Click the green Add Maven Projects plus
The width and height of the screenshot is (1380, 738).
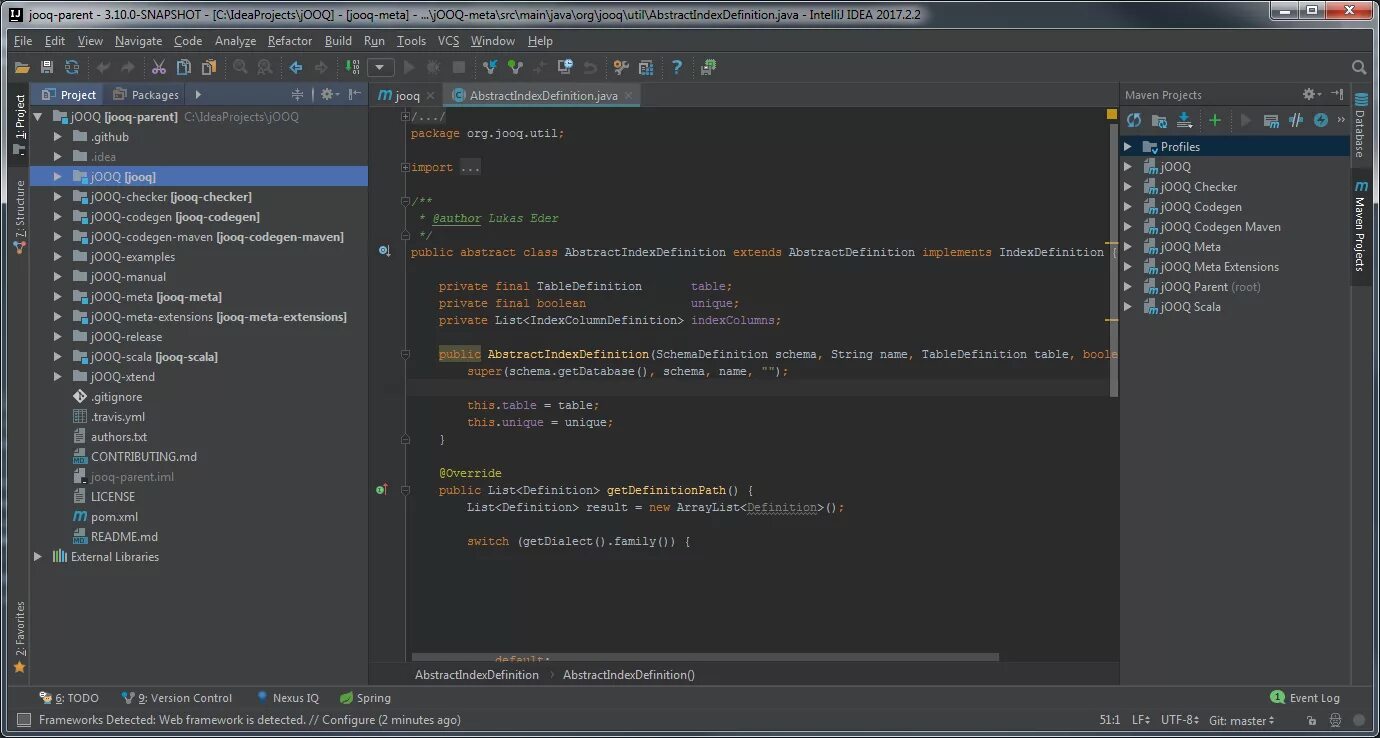coord(1215,120)
